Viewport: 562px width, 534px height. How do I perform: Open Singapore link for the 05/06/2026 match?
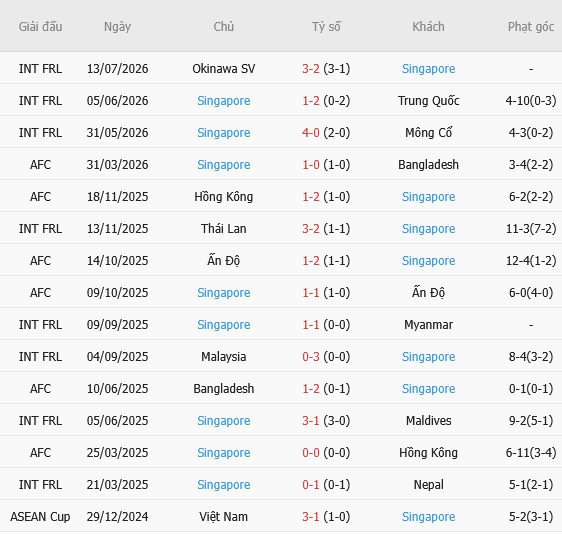(x=224, y=101)
